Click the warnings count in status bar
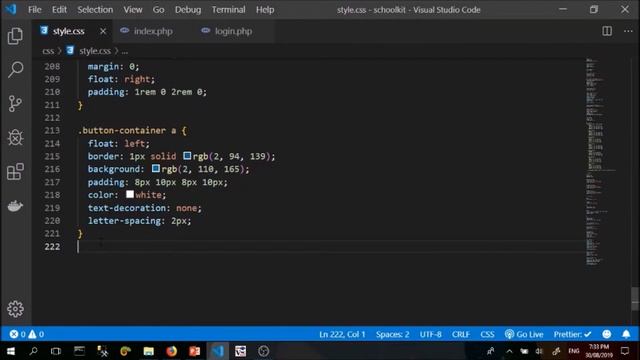This screenshot has height=360, width=640. point(36,334)
